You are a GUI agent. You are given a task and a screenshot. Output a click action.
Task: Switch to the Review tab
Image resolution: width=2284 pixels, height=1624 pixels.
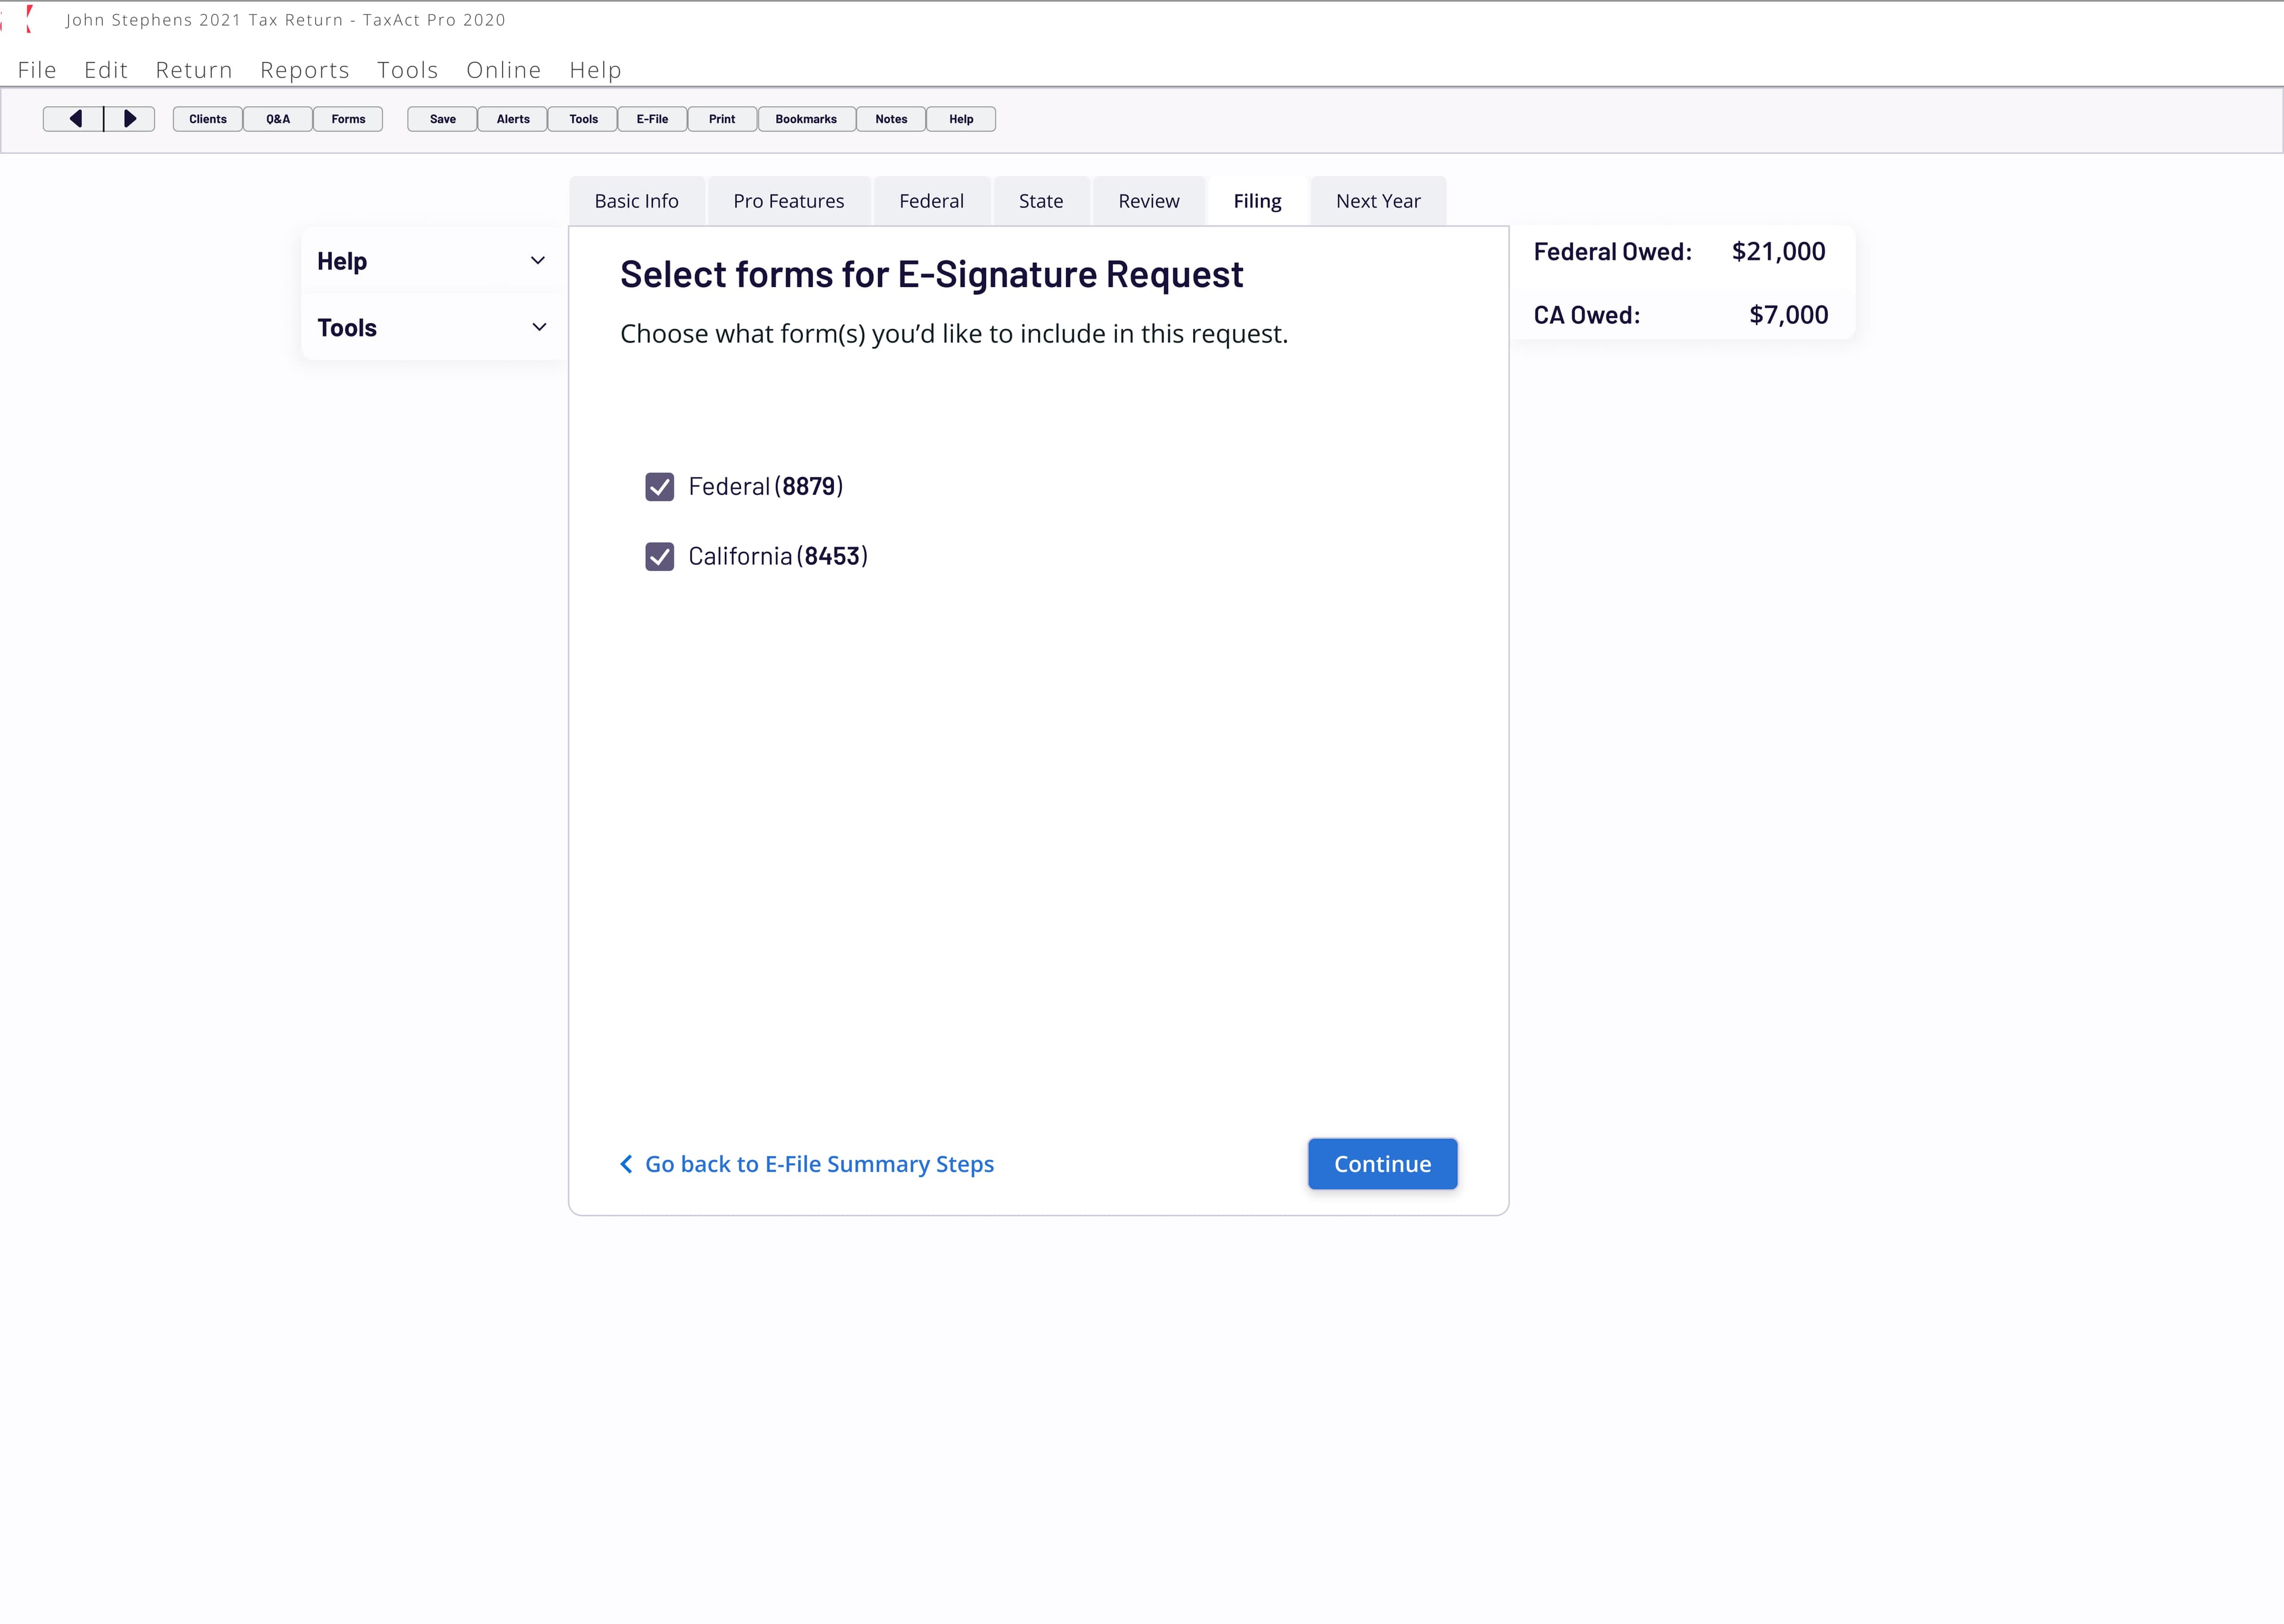tap(1149, 201)
